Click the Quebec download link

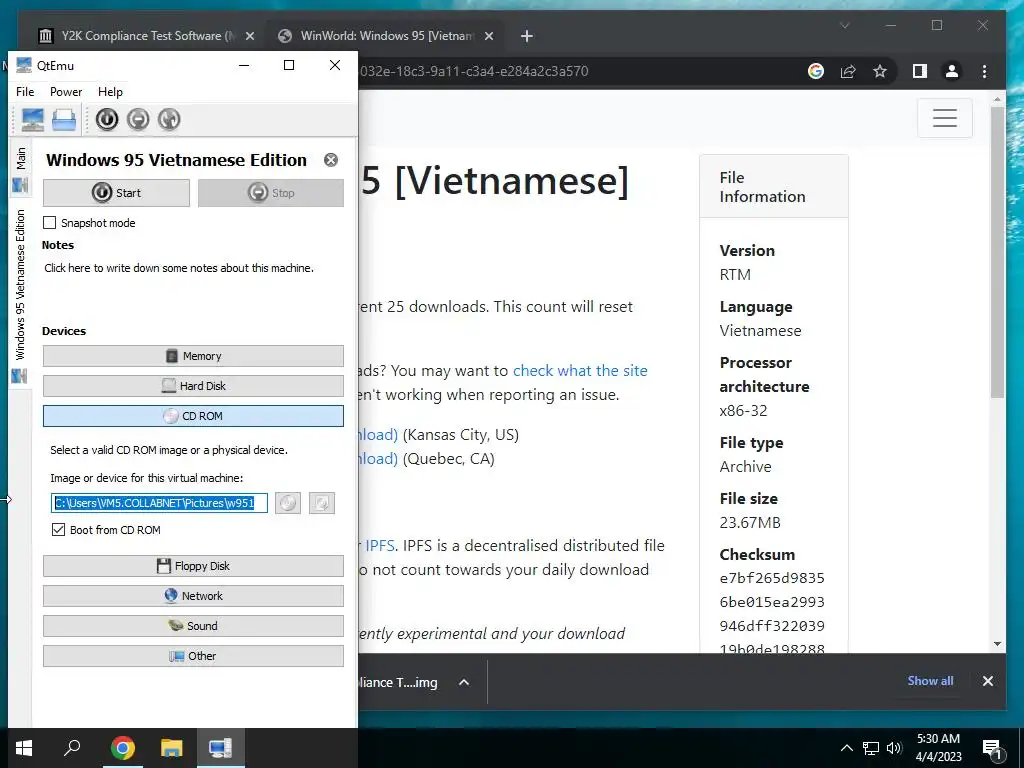pos(378,458)
